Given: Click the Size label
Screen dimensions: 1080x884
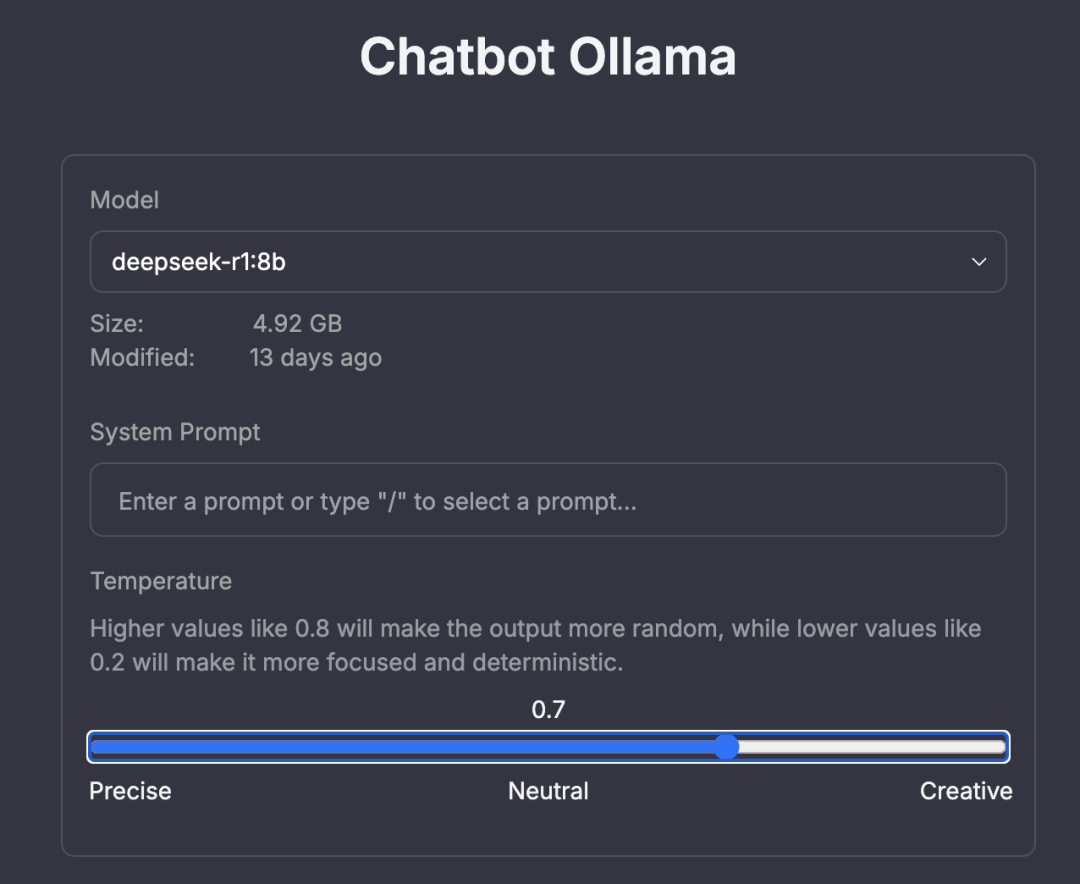Looking at the screenshot, I should click(x=117, y=324).
